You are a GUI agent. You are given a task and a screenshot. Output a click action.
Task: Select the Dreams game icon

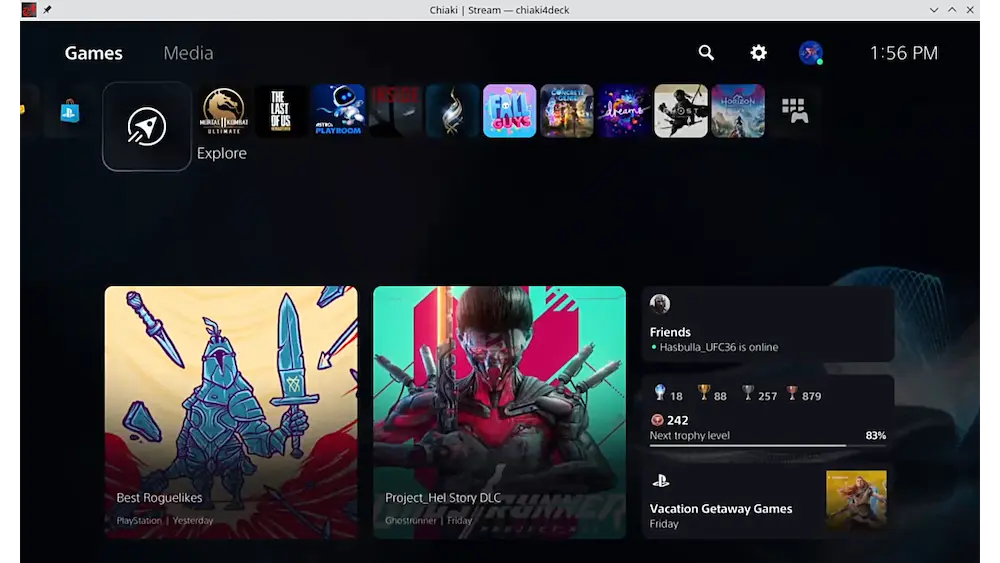point(624,111)
